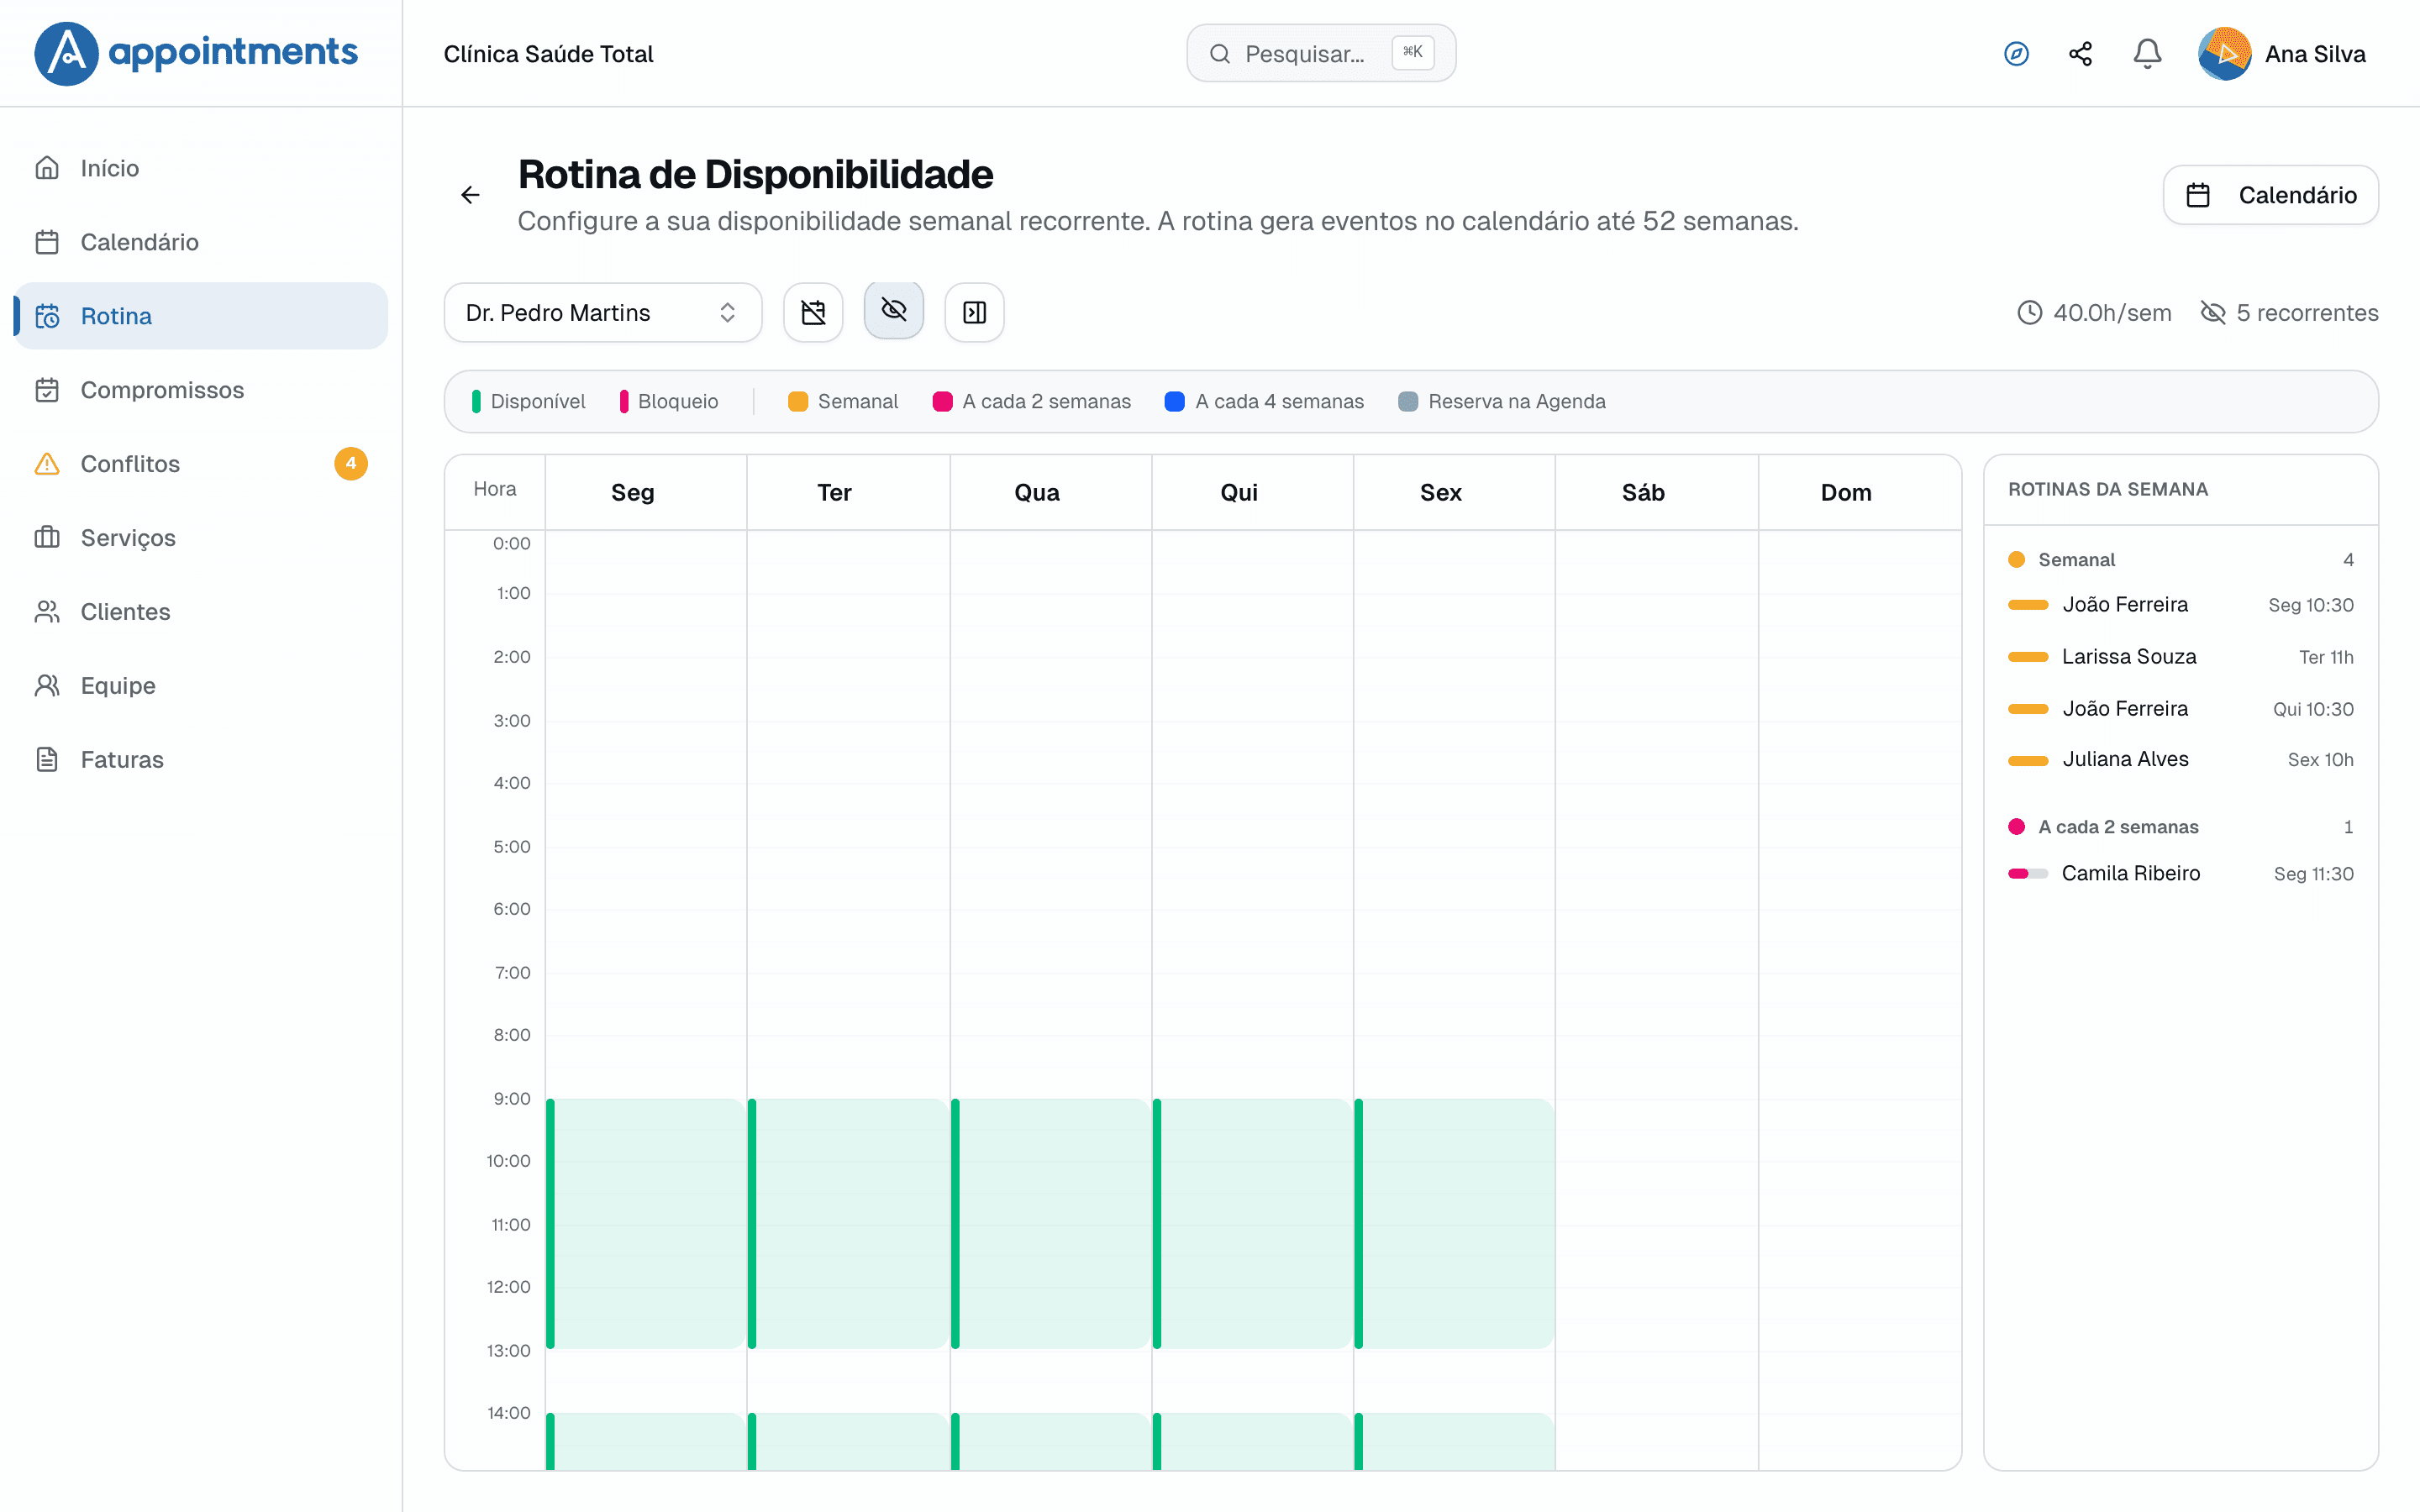Click the Calendário button at top right
The image size is (2420, 1512).
point(2270,195)
